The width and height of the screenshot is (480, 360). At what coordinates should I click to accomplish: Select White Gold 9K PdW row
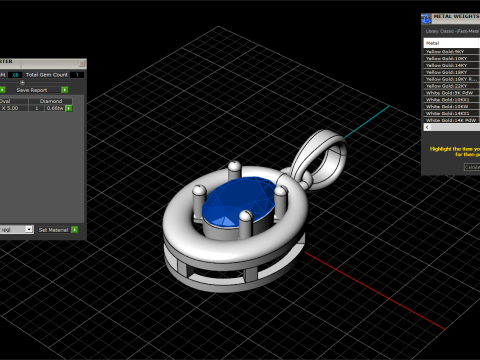click(x=452, y=93)
